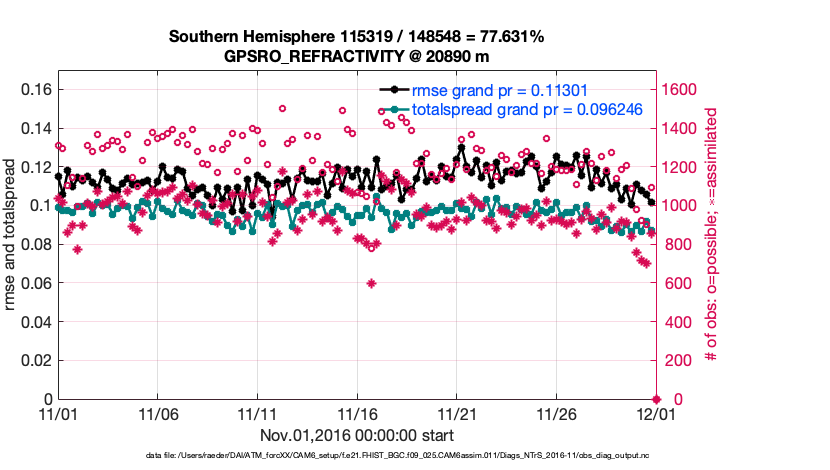Click the low red asterisk near 11/02

77,249
